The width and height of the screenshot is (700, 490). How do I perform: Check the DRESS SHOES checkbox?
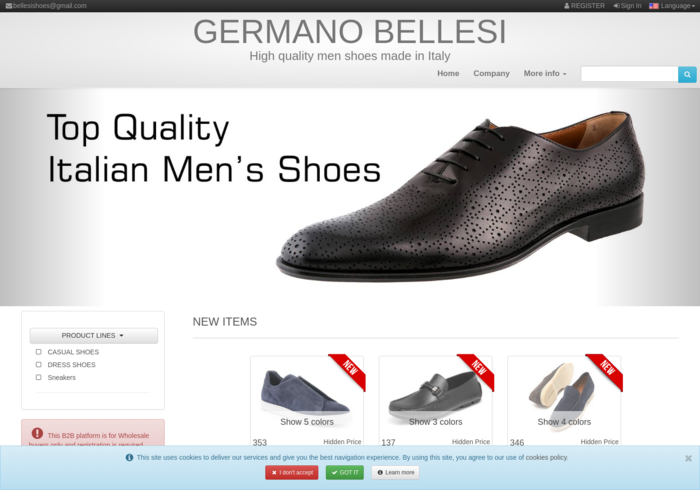(38, 365)
